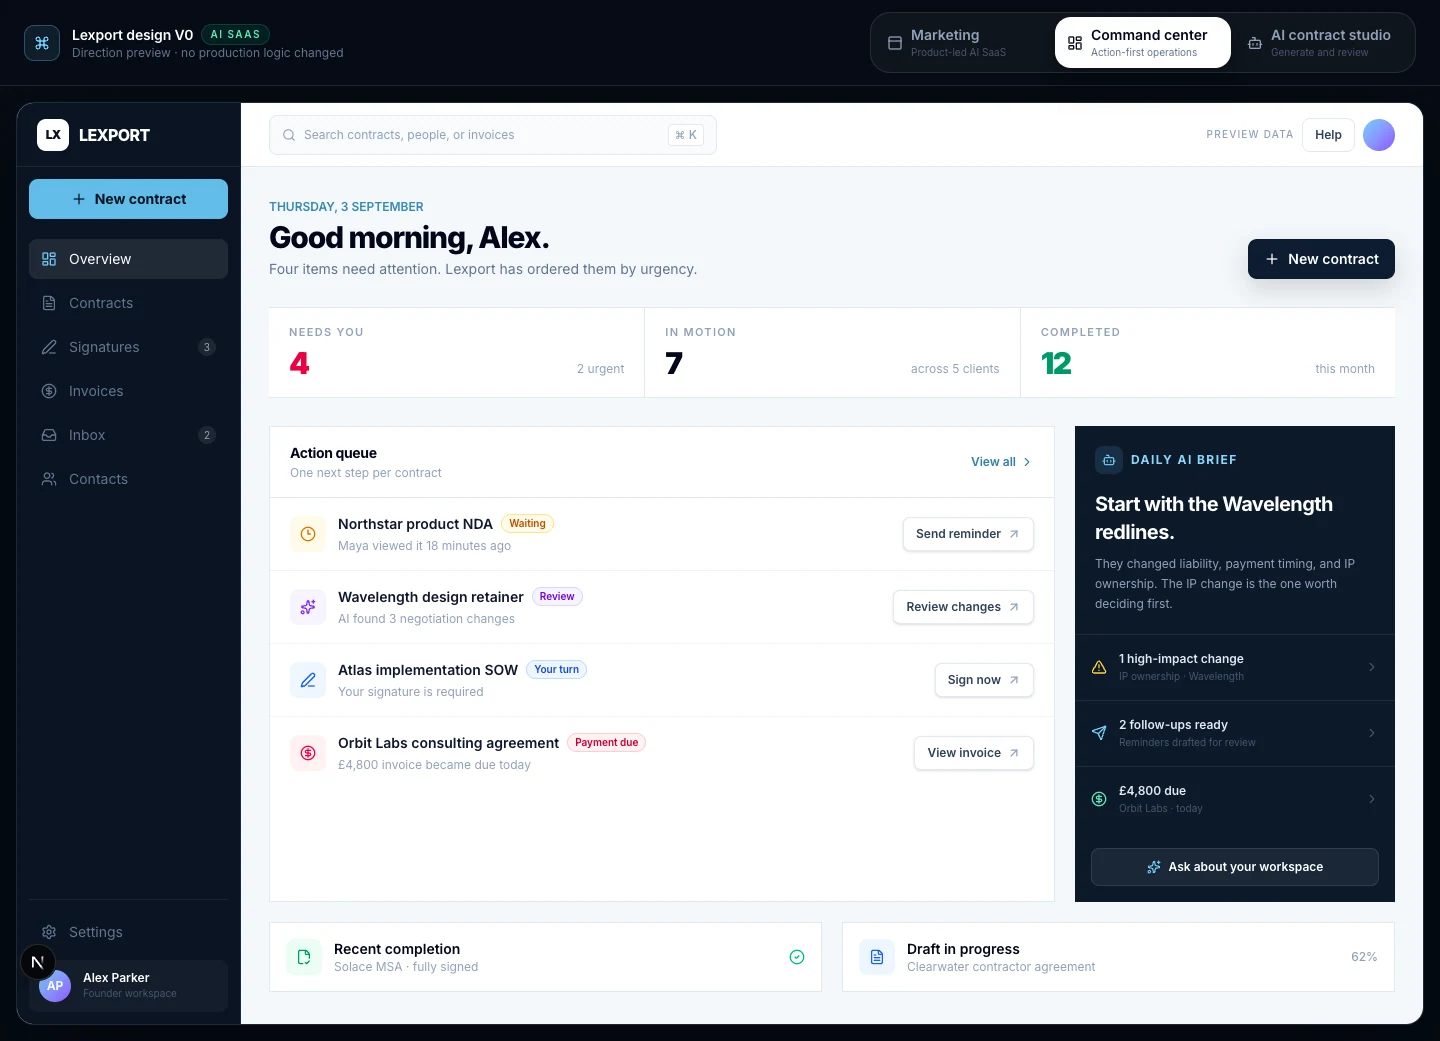Image resolution: width=1440 pixels, height=1041 pixels.
Task: Click the 62% progress on Draft in progress
Action: 1364,957
